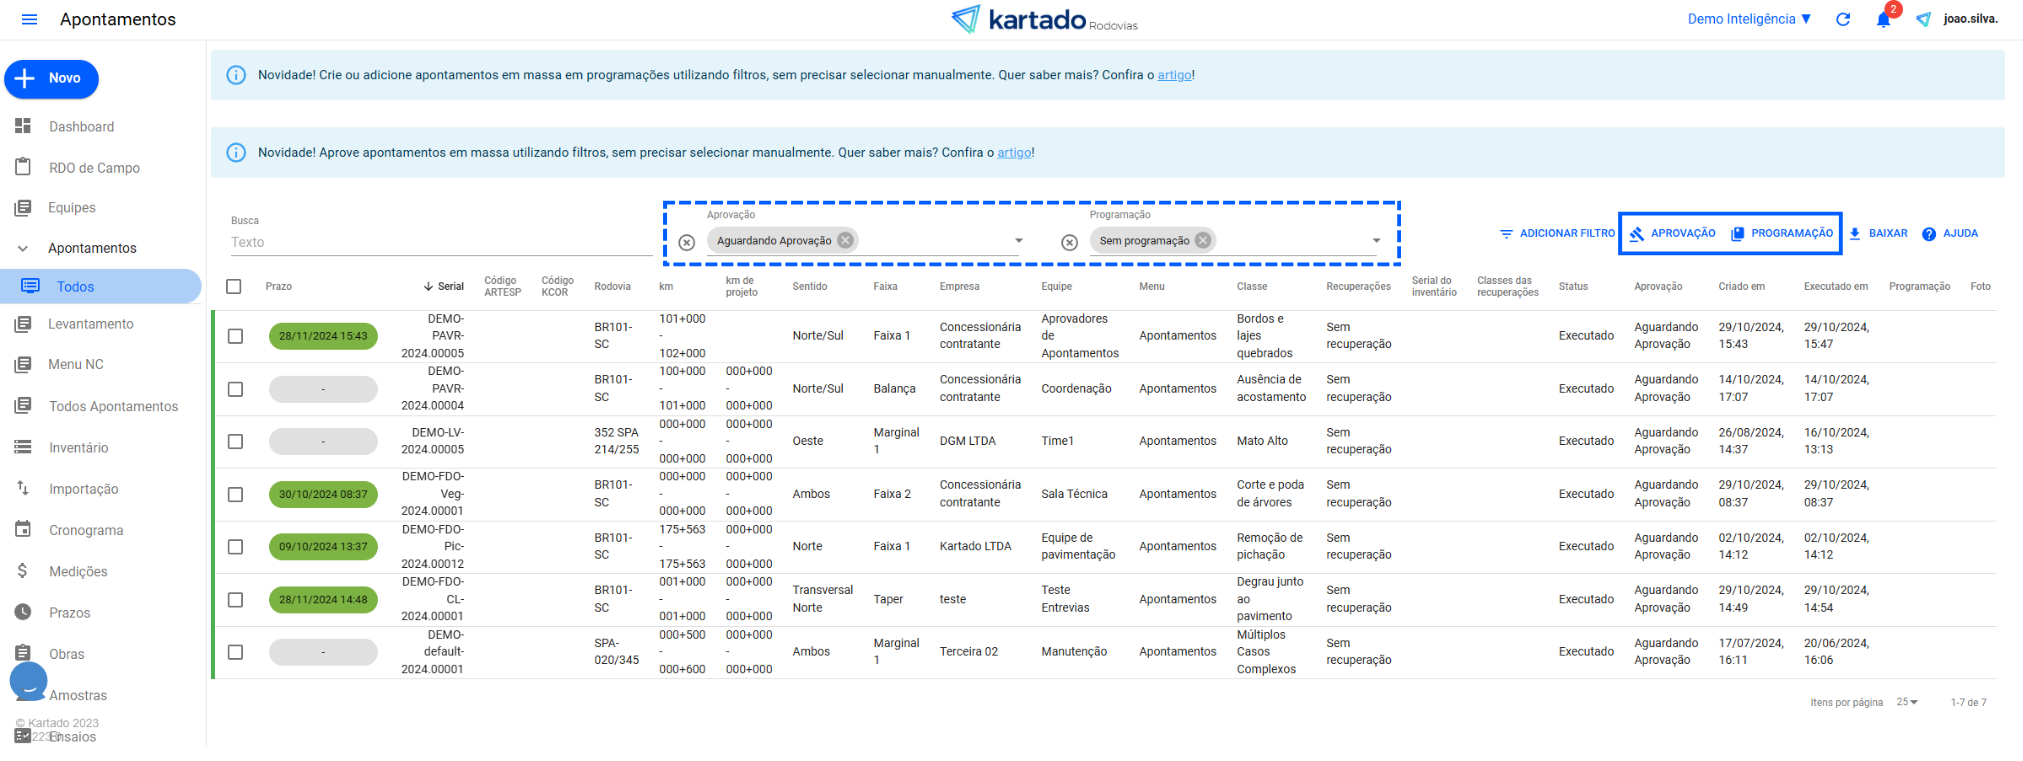Click the Dashboard sidebar icon
The height and width of the screenshot is (761, 2023).
point(23,126)
